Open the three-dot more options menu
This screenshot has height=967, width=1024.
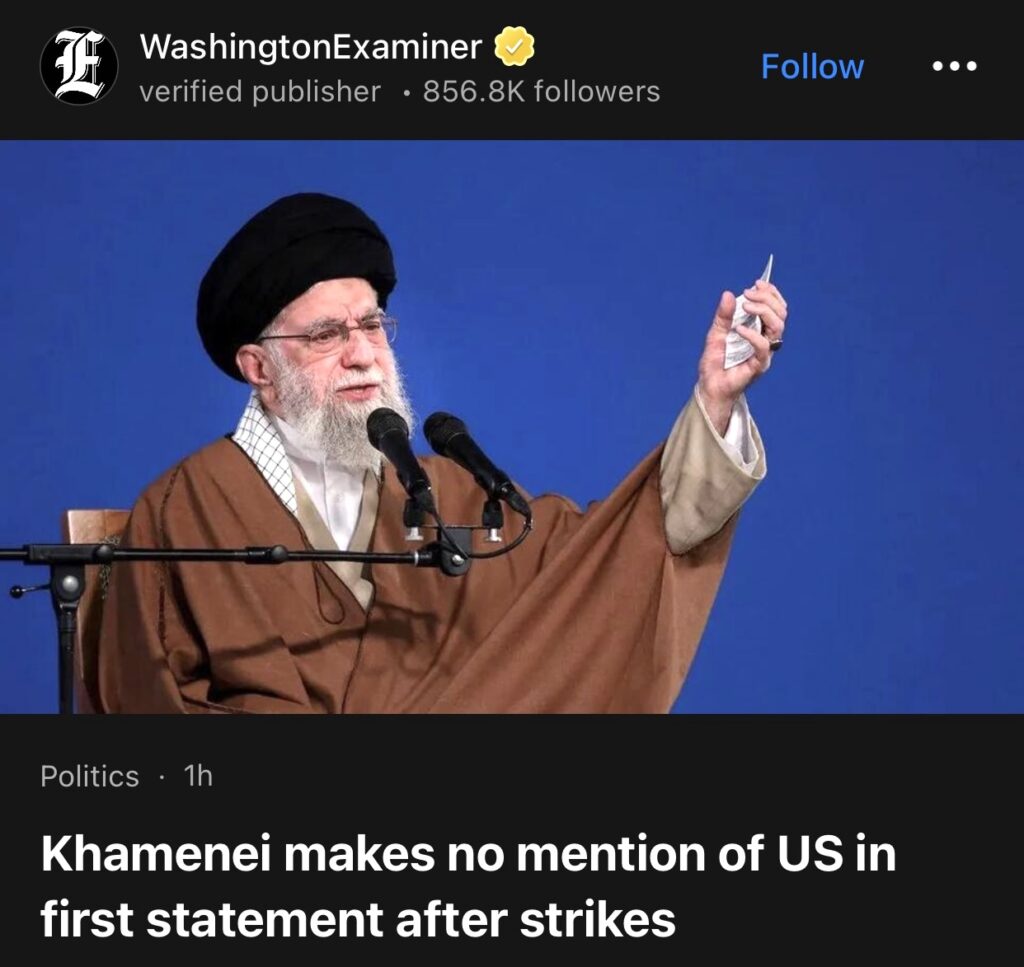pyautogui.click(x=954, y=66)
